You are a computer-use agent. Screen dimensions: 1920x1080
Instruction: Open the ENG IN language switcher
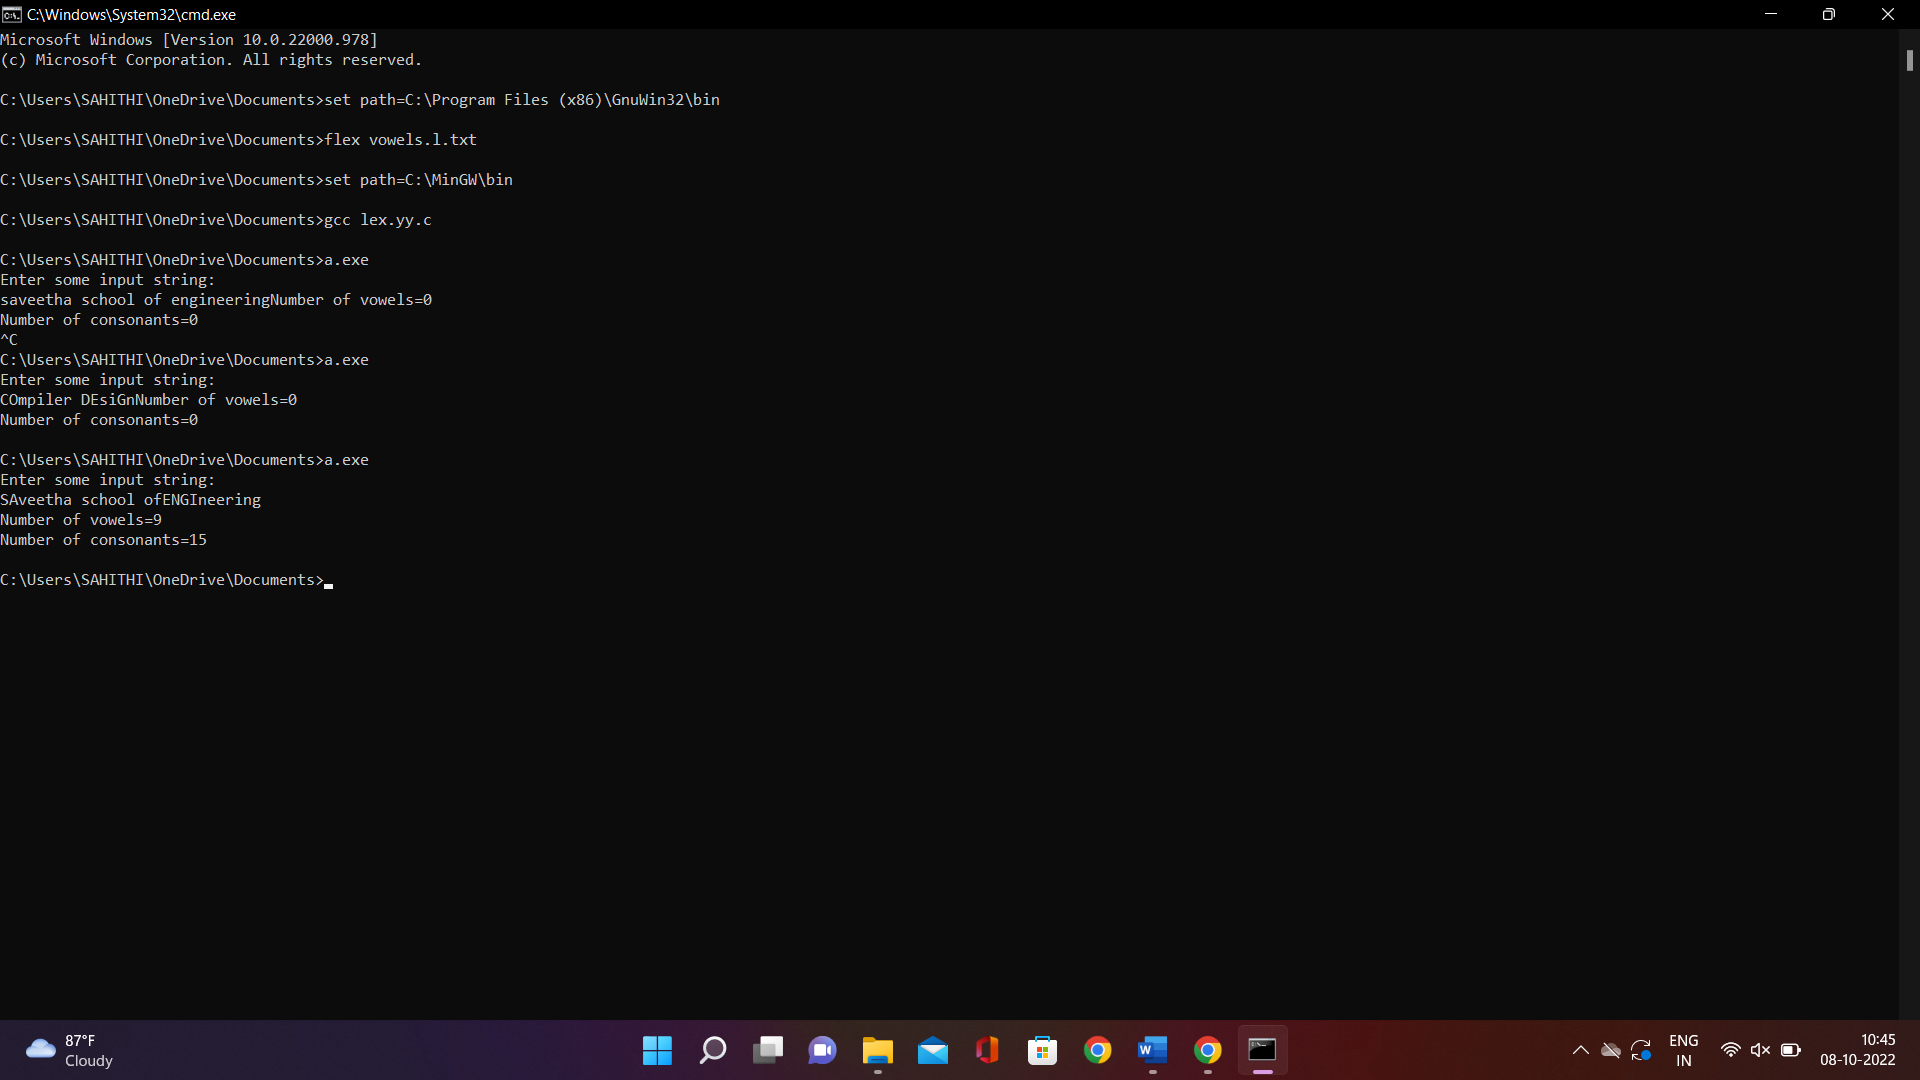tap(1683, 1050)
